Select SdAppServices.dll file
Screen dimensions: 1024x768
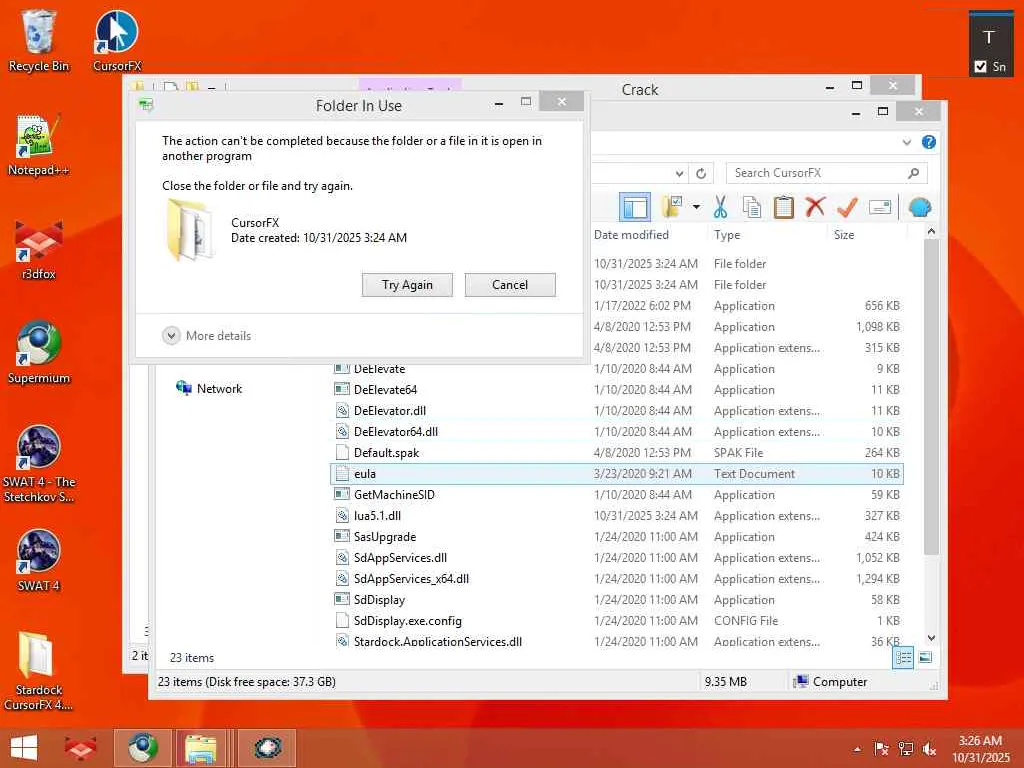(616, 557)
